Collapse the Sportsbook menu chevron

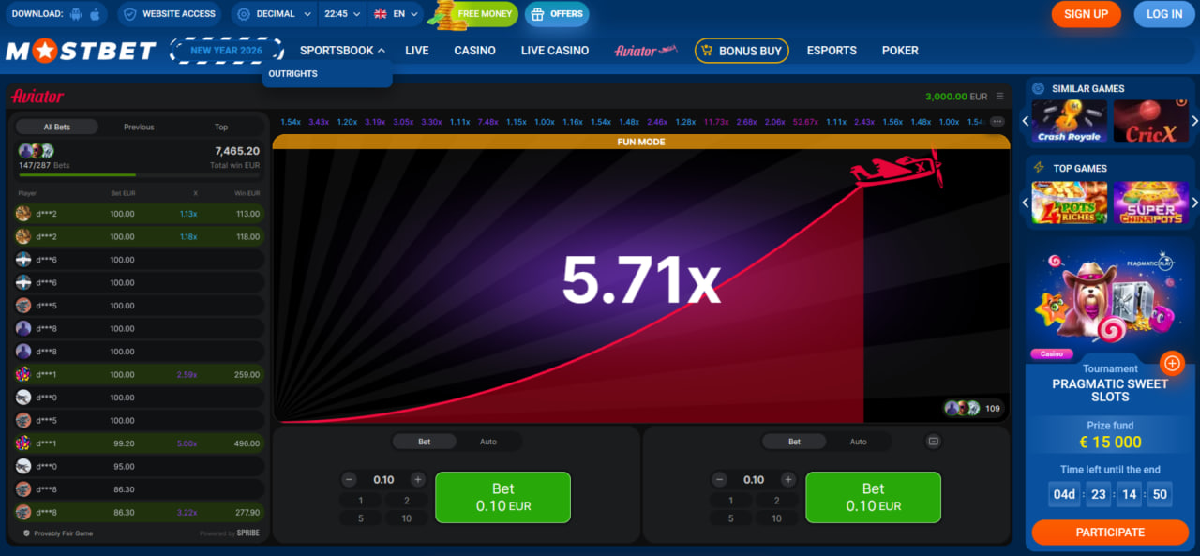point(381,50)
